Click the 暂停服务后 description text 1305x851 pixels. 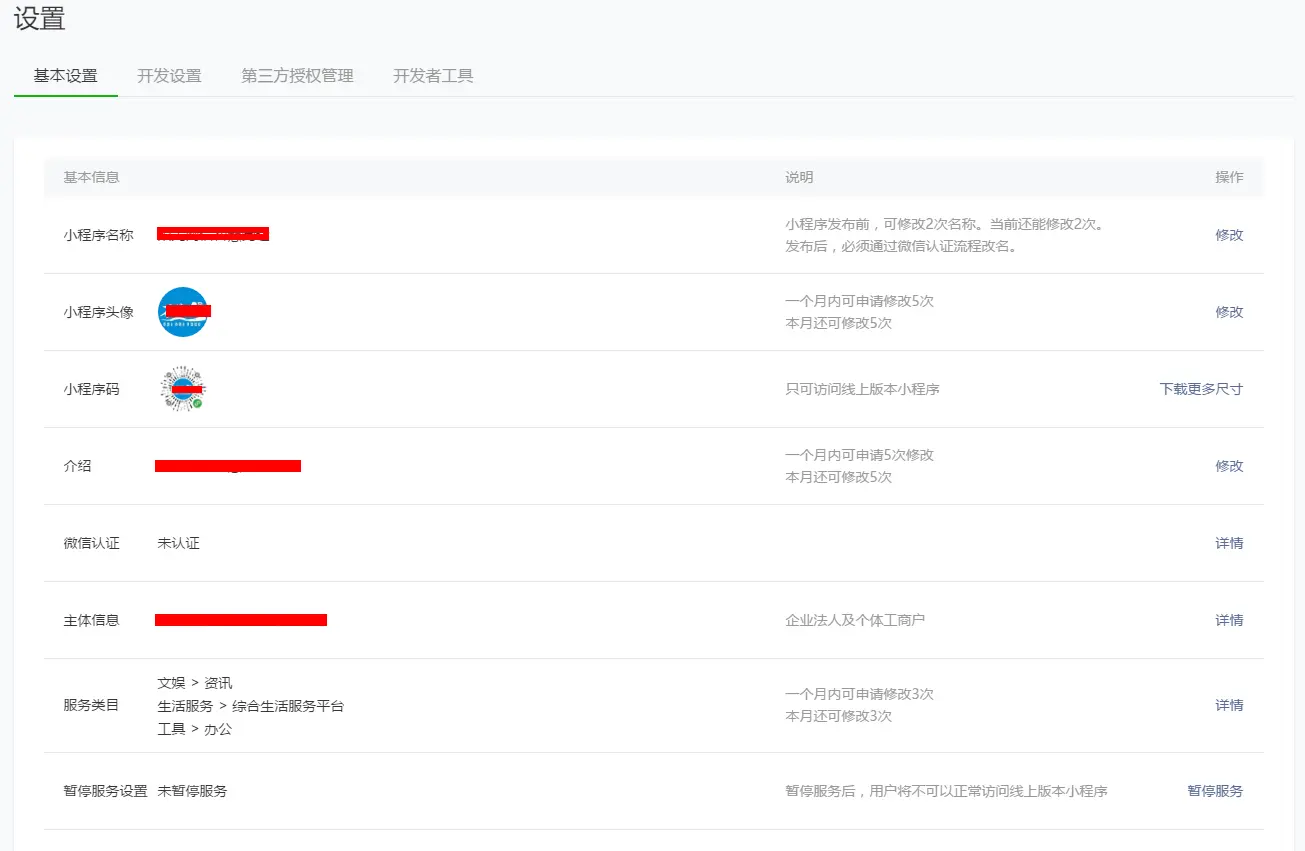946,791
